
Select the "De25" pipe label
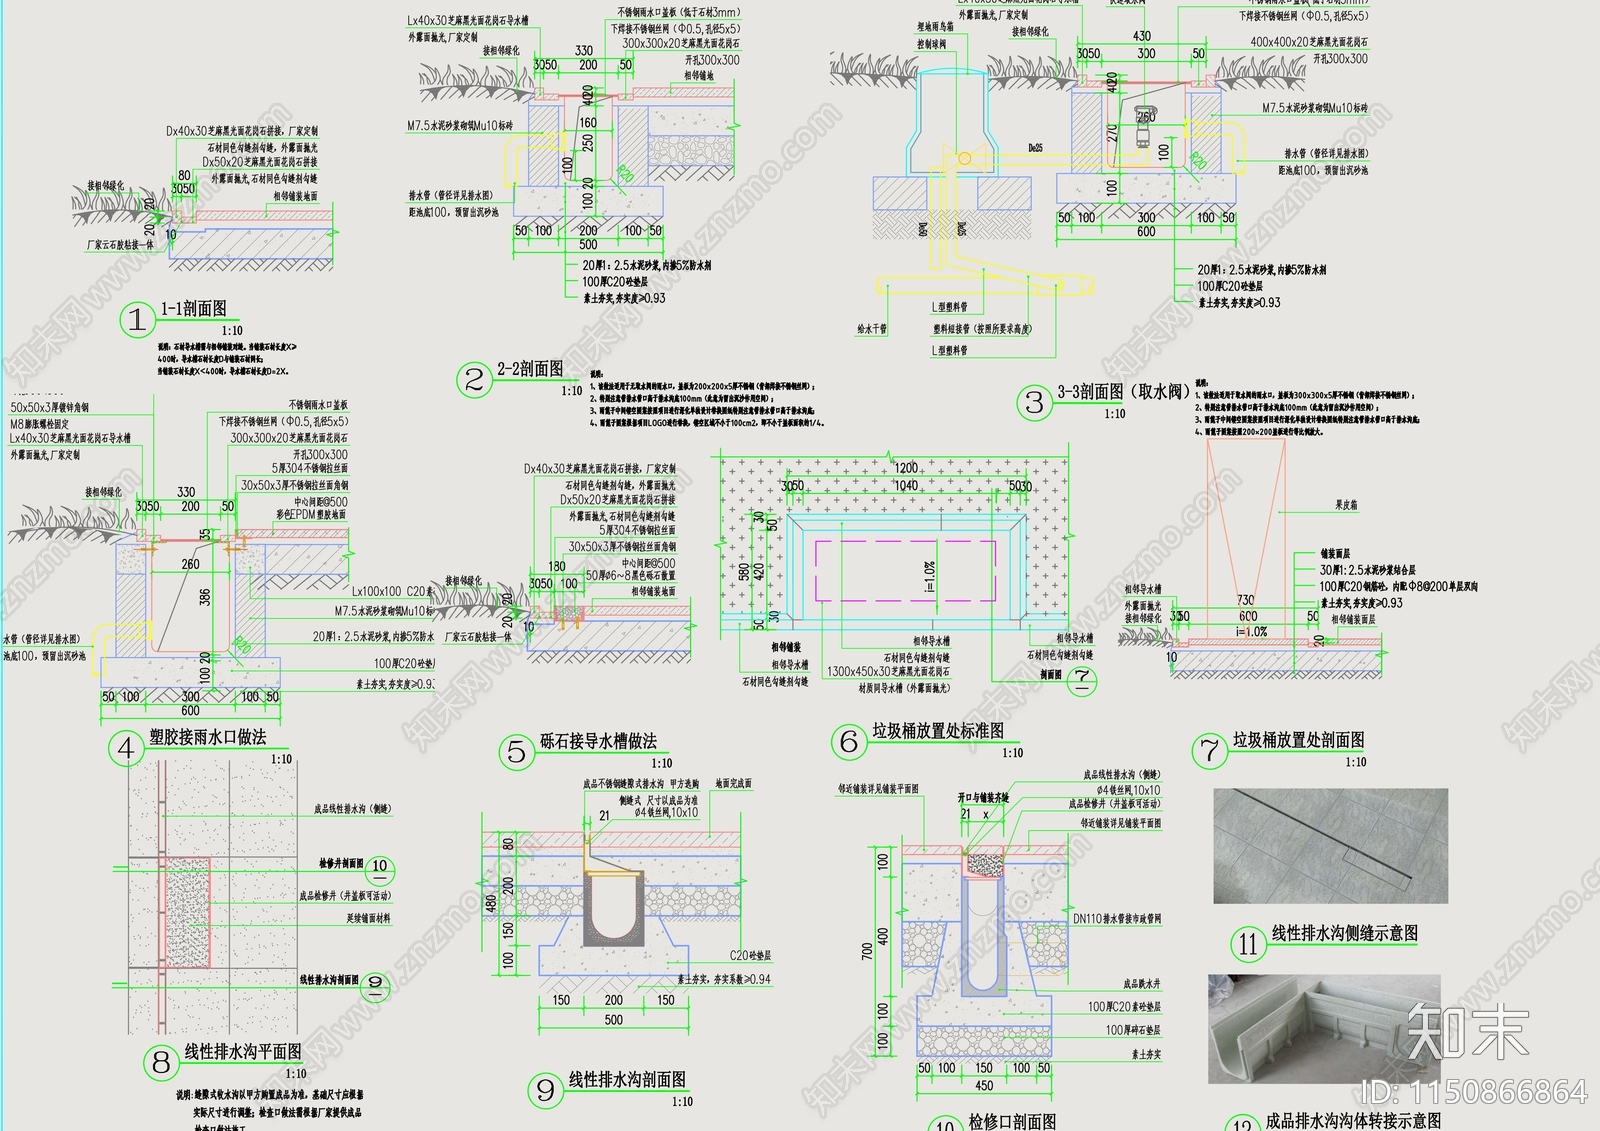1036,149
